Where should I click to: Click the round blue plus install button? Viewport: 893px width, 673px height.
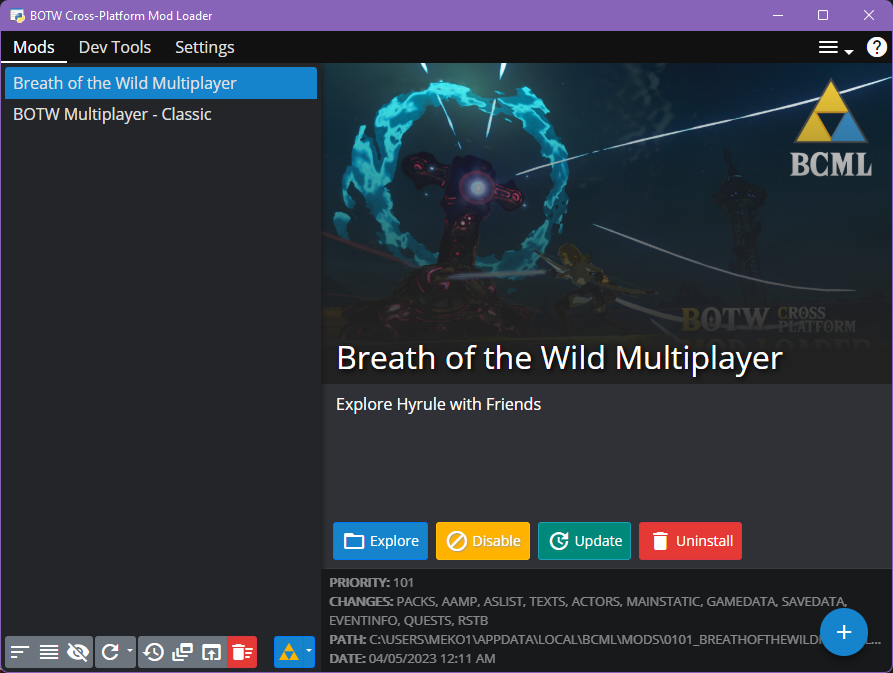[843, 632]
